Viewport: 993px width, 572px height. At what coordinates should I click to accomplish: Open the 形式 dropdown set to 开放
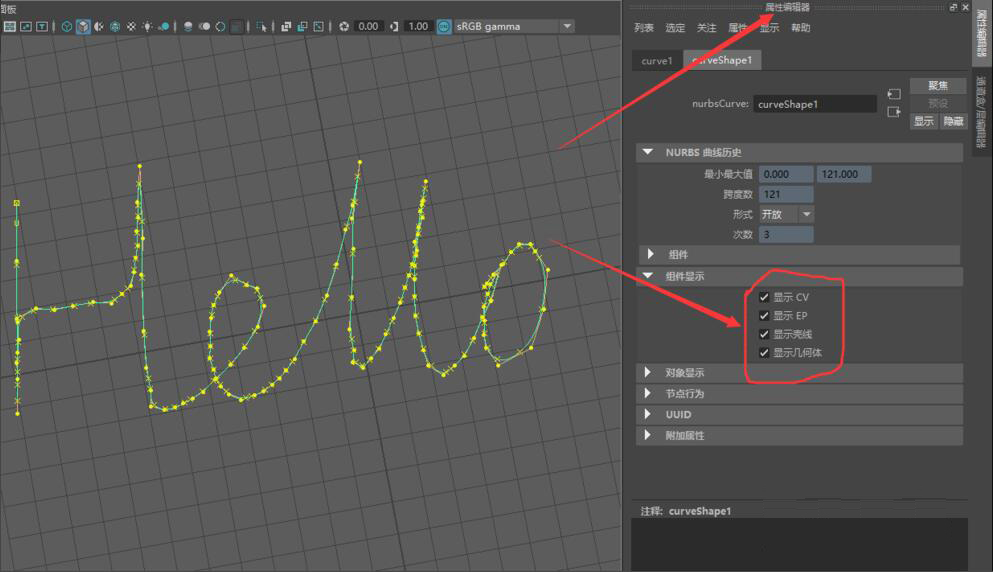click(806, 214)
